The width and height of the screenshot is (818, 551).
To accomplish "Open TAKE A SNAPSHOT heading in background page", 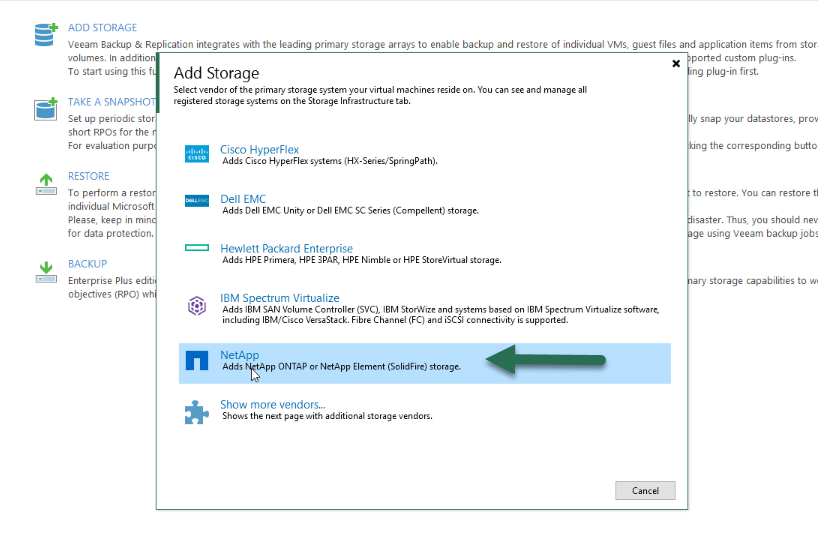I will tap(112, 102).
